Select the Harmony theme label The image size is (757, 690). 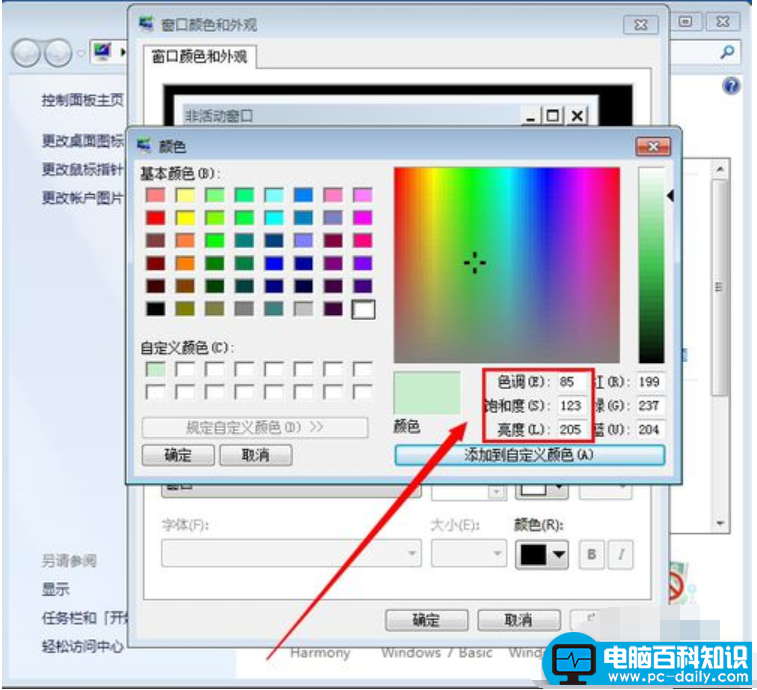click(x=320, y=653)
